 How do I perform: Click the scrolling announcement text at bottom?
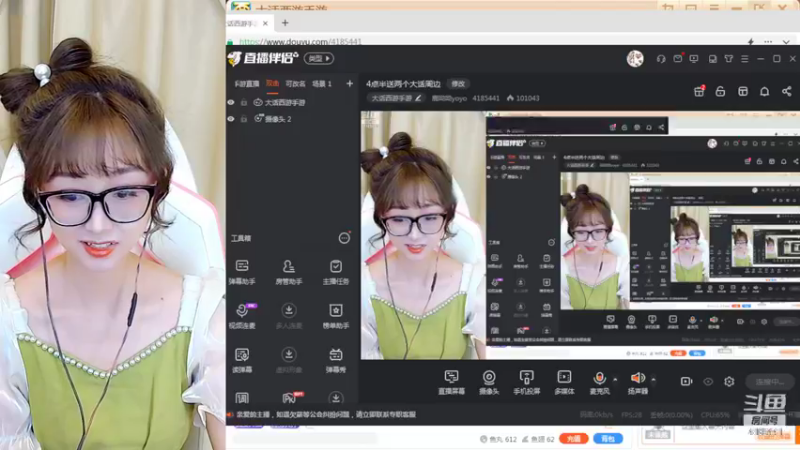pyautogui.click(x=326, y=415)
